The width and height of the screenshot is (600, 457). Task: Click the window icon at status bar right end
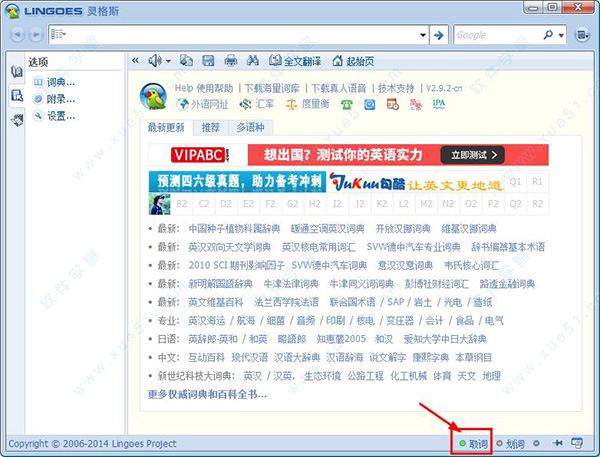[577, 443]
